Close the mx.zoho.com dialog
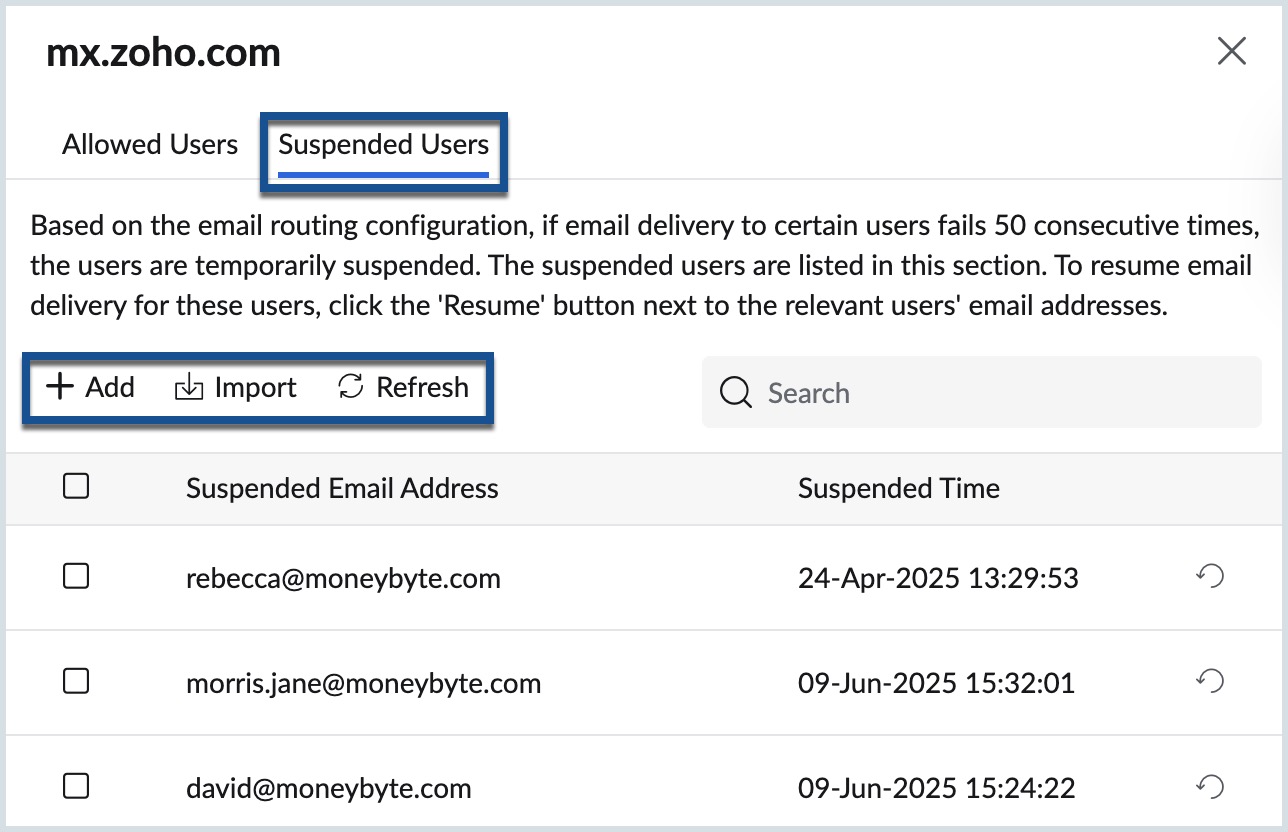Viewport: 1288px width, 832px height. tap(1231, 52)
